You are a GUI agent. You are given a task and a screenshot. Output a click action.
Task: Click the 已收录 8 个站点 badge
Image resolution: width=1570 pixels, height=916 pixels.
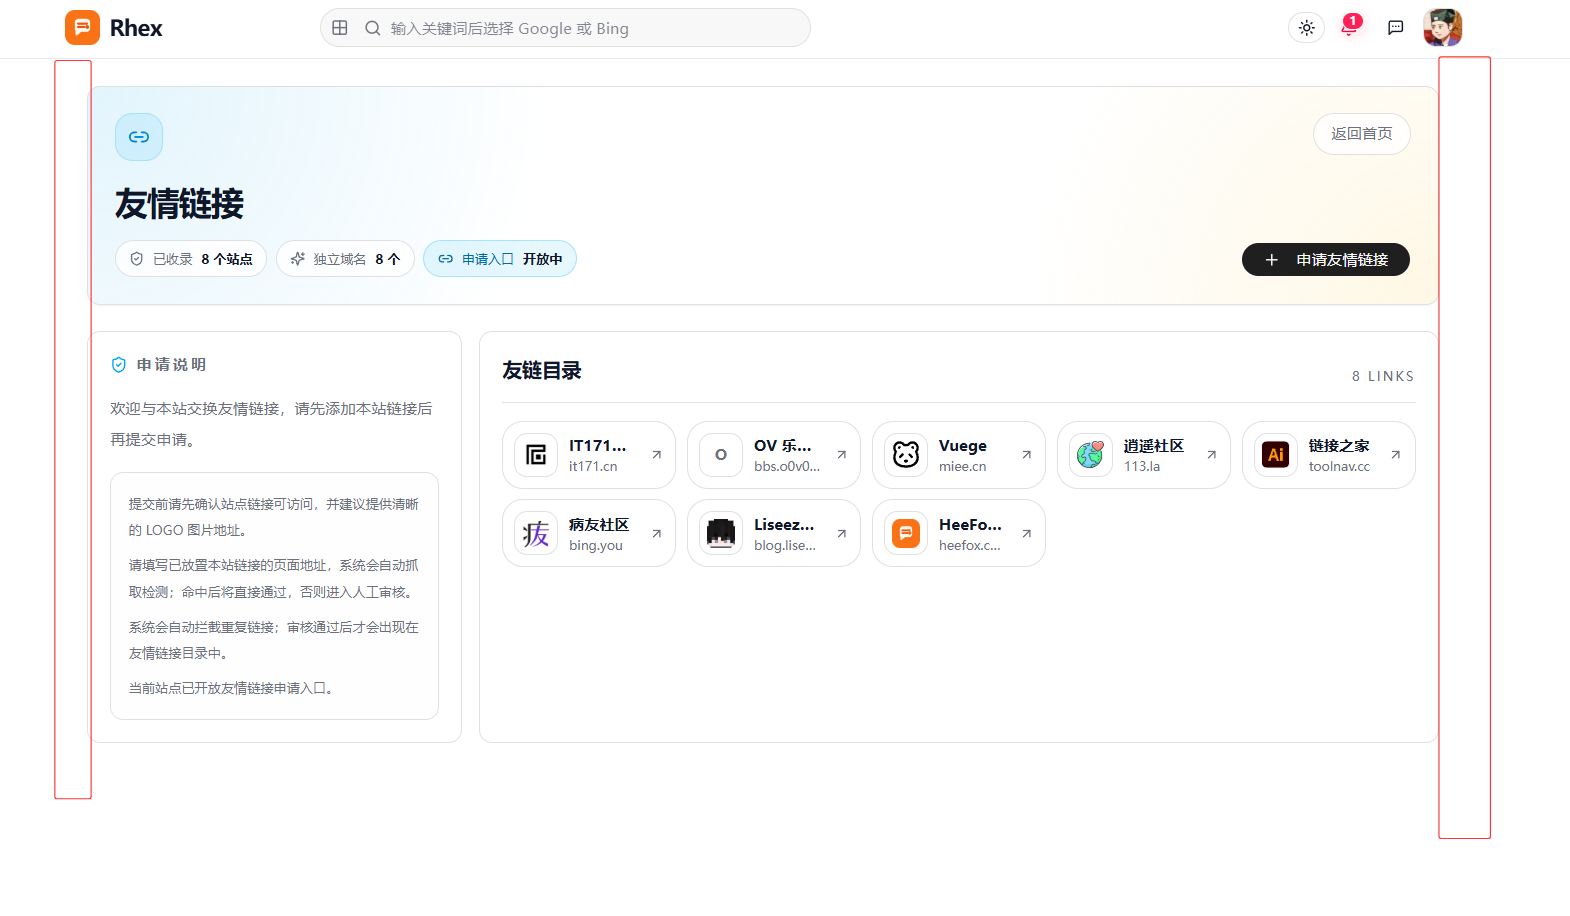coord(191,259)
